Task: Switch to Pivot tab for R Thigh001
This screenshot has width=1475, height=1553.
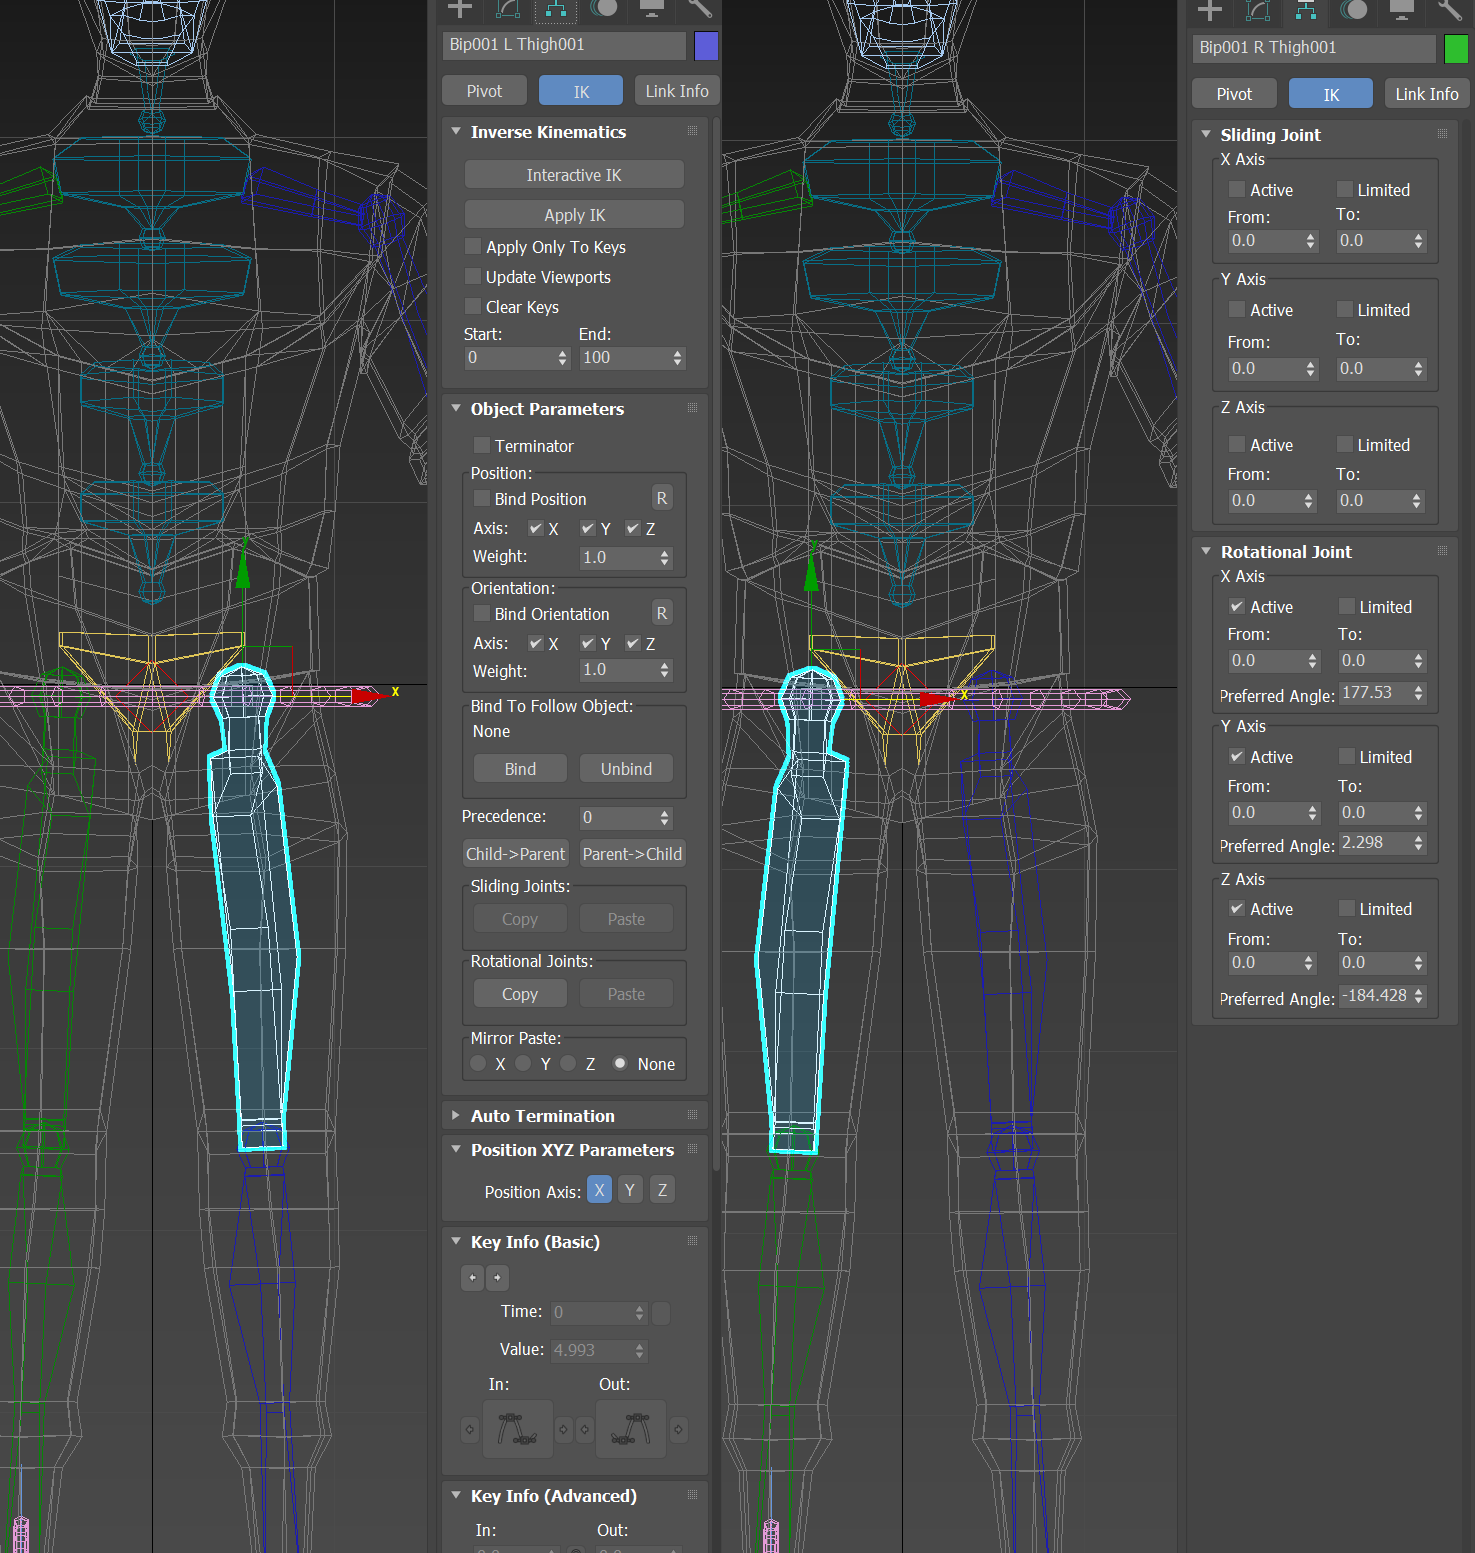Action: (1234, 94)
